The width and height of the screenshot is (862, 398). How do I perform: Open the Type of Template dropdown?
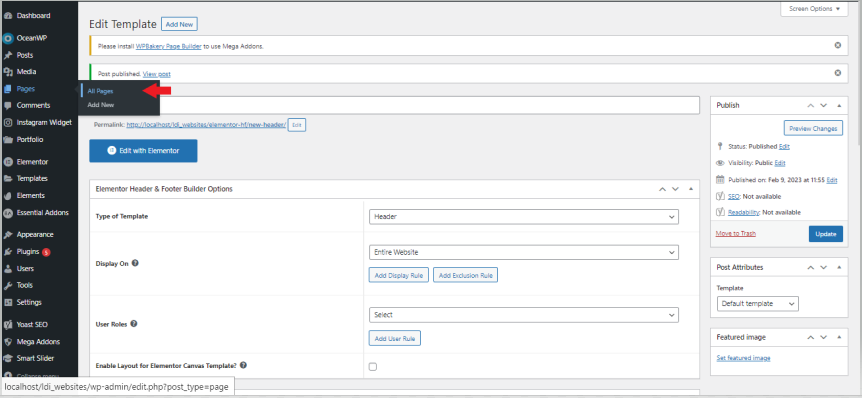[x=524, y=217]
